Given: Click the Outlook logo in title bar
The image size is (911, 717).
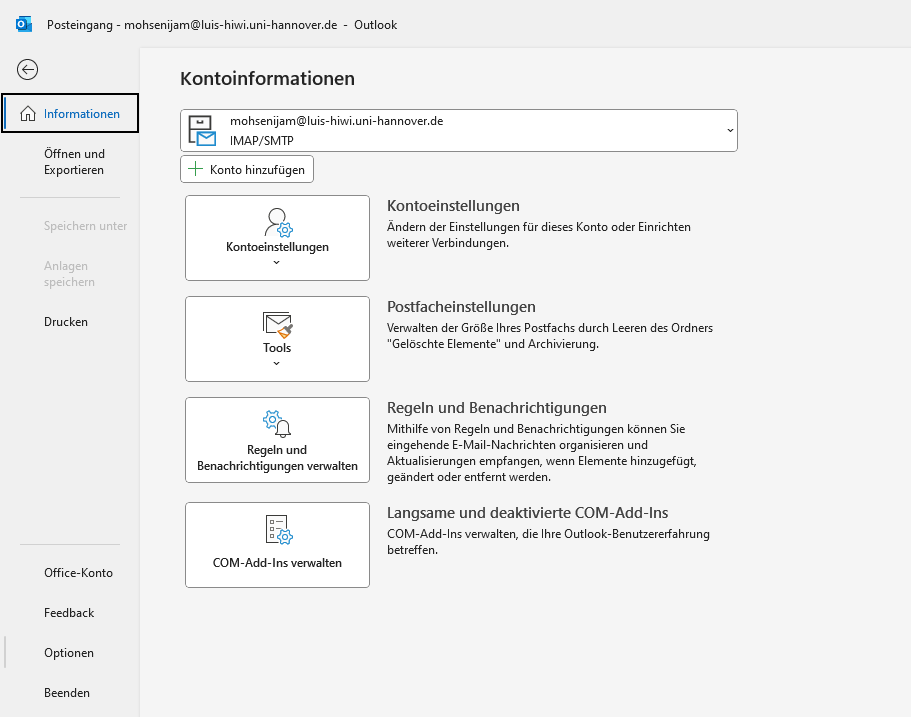Looking at the screenshot, I should tap(24, 24).
